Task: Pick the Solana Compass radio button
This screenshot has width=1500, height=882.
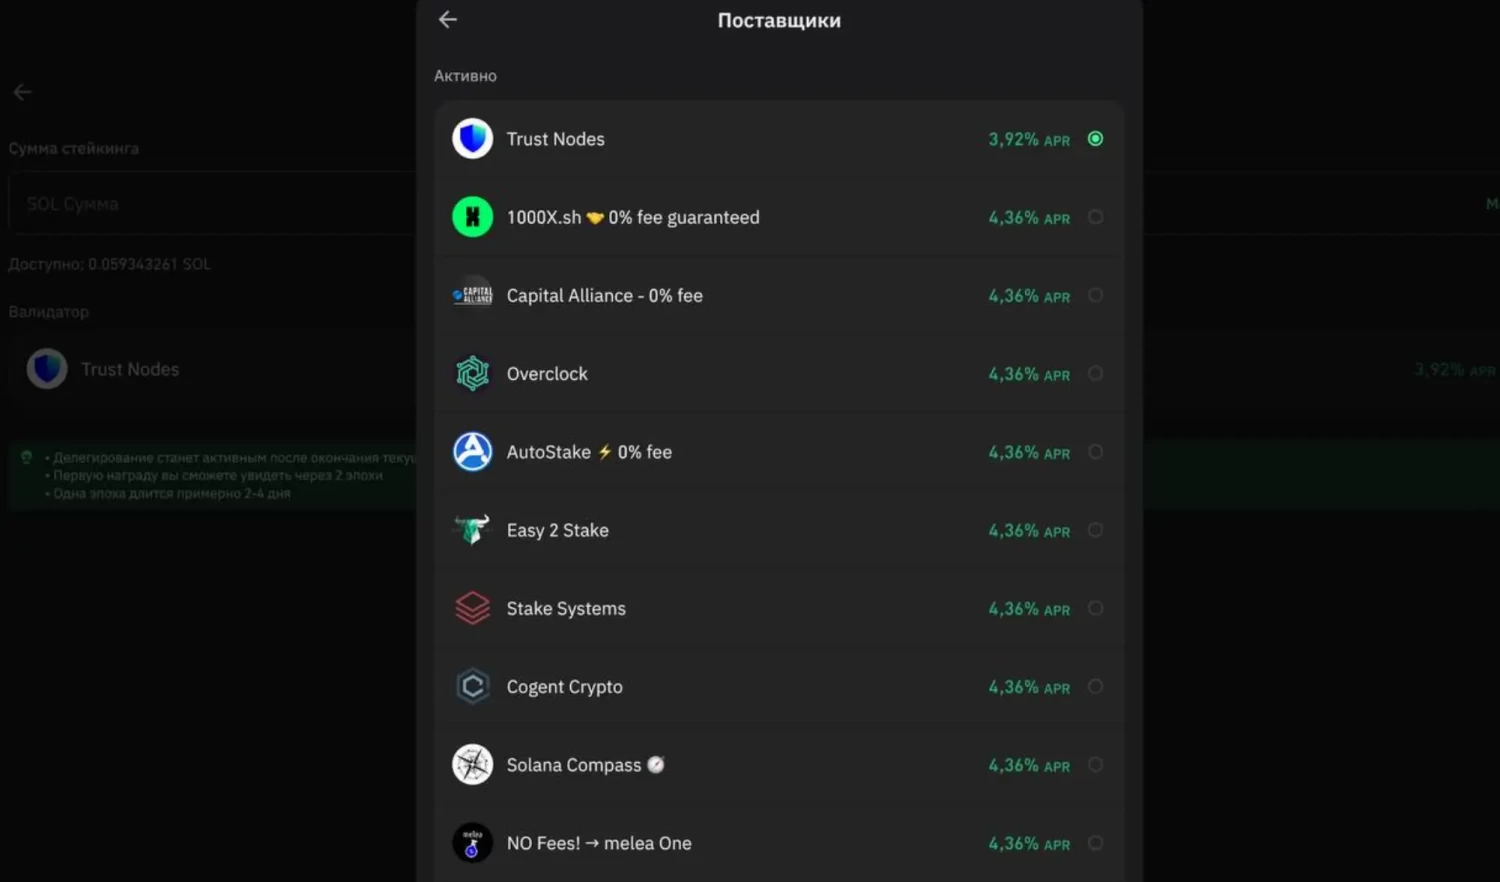Action: coord(1096,765)
